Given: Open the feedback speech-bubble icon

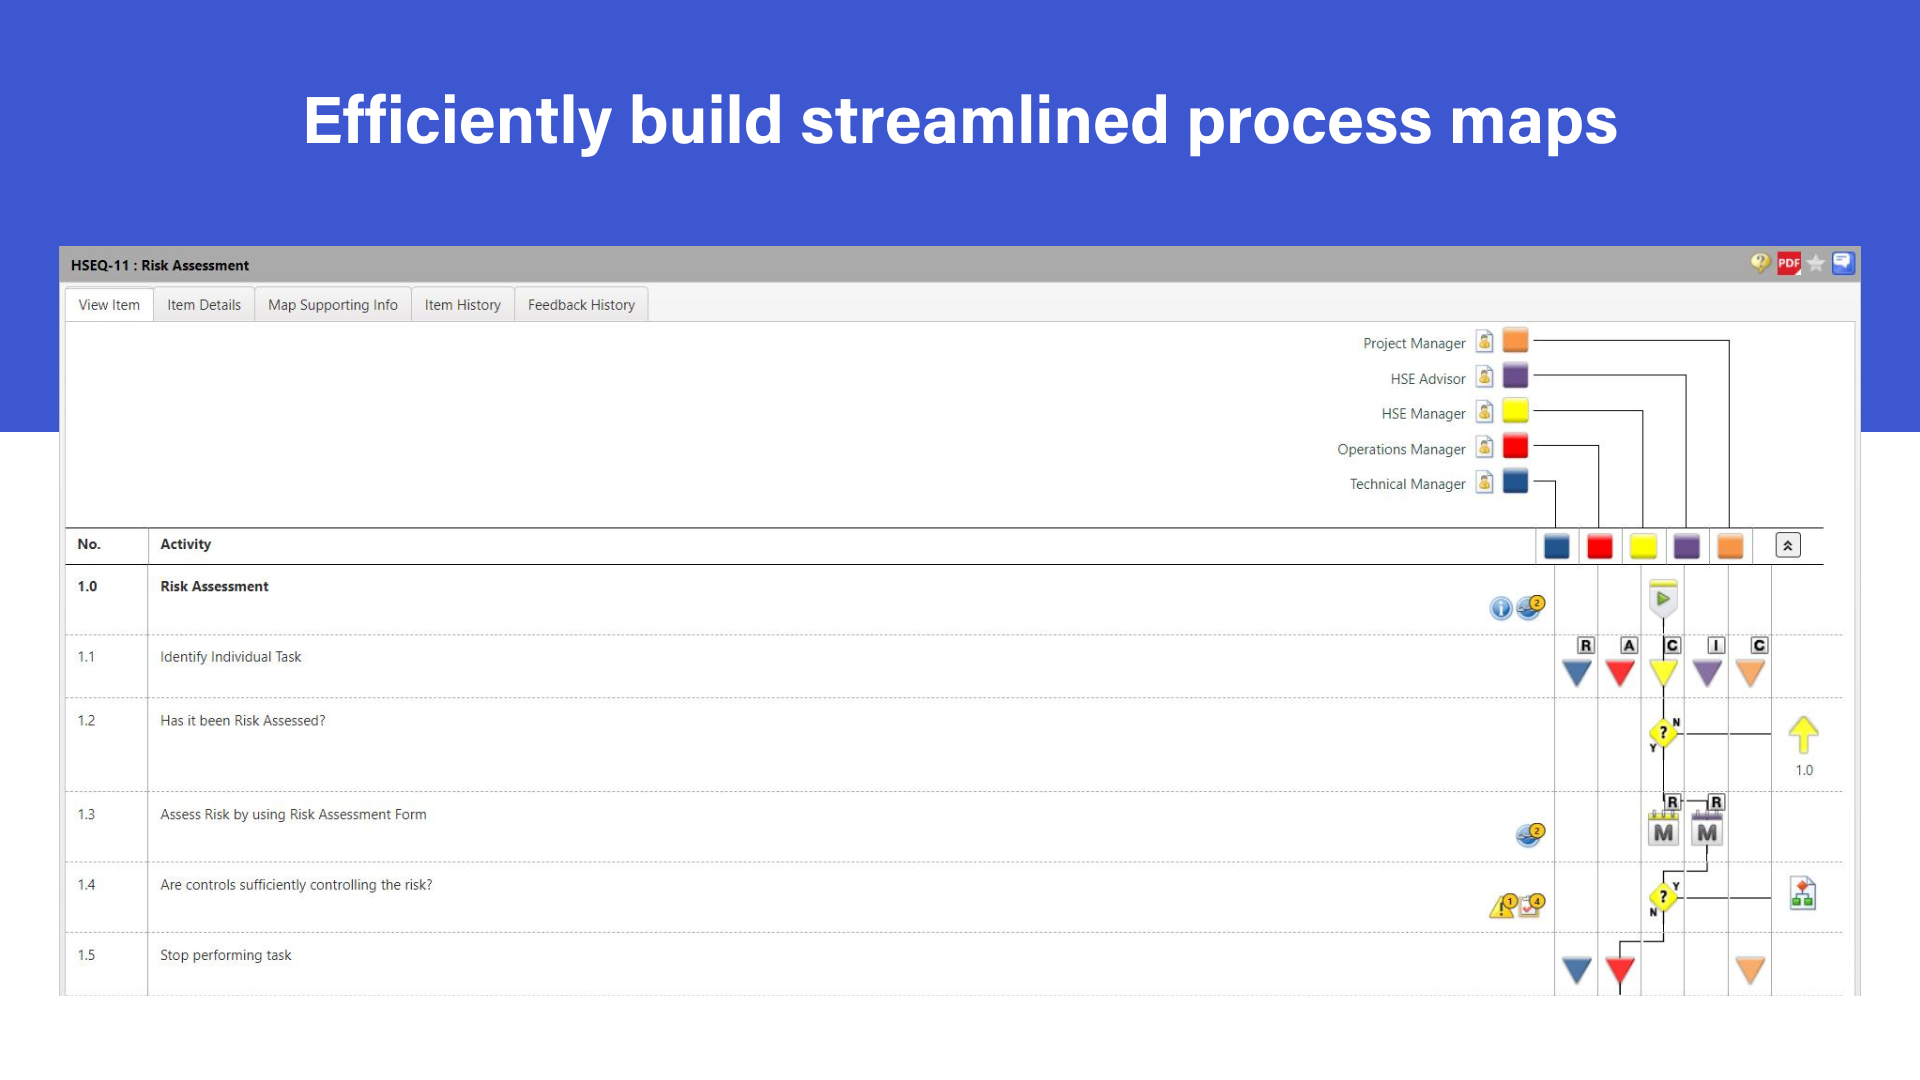Looking at the screenshot, I should pyautogui.click(x=1843, y=263).
